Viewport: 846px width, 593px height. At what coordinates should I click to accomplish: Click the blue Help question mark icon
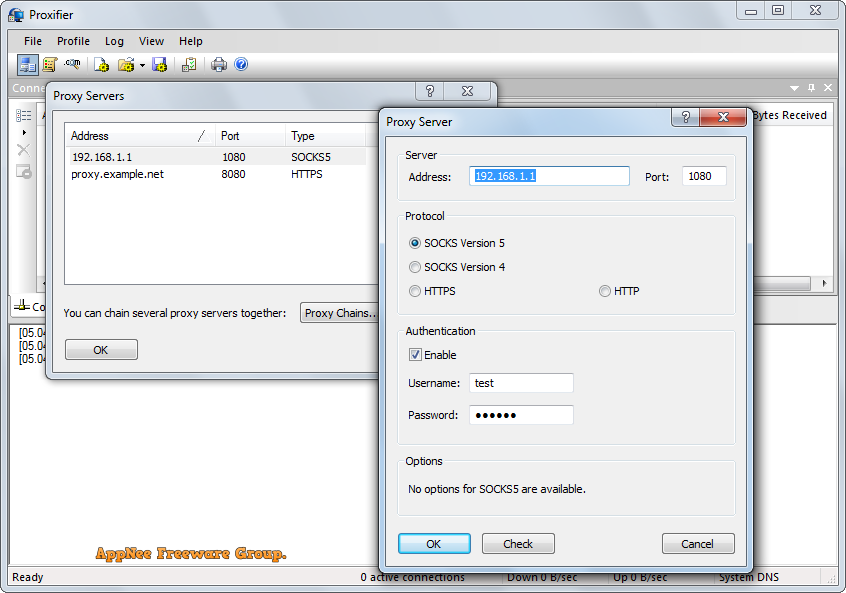point(241,65)
